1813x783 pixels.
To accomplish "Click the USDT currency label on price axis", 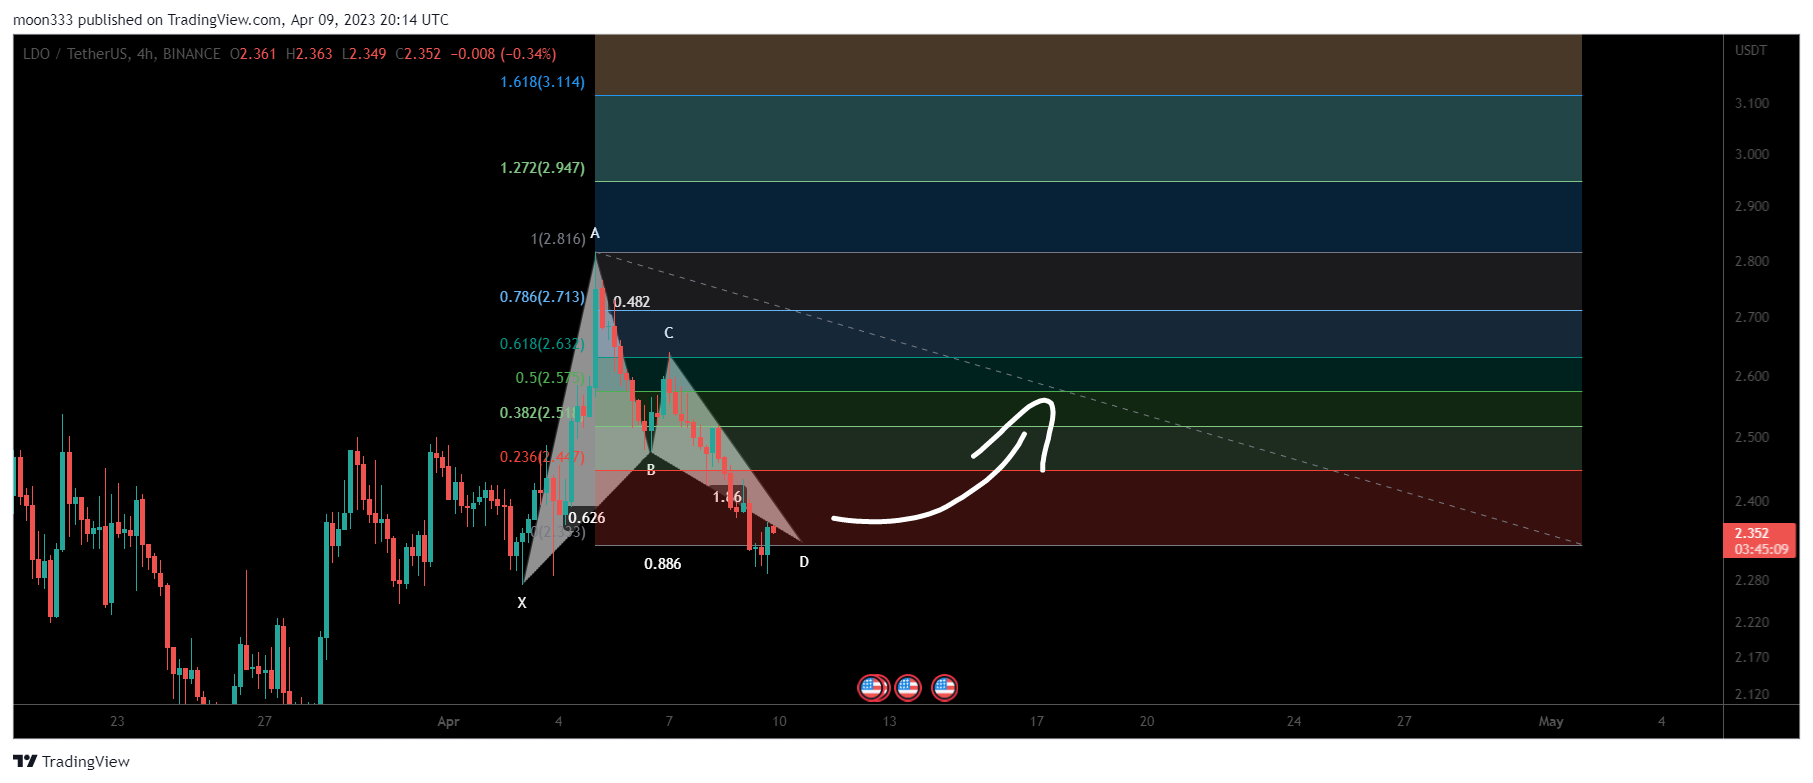I will (1751, 50).
